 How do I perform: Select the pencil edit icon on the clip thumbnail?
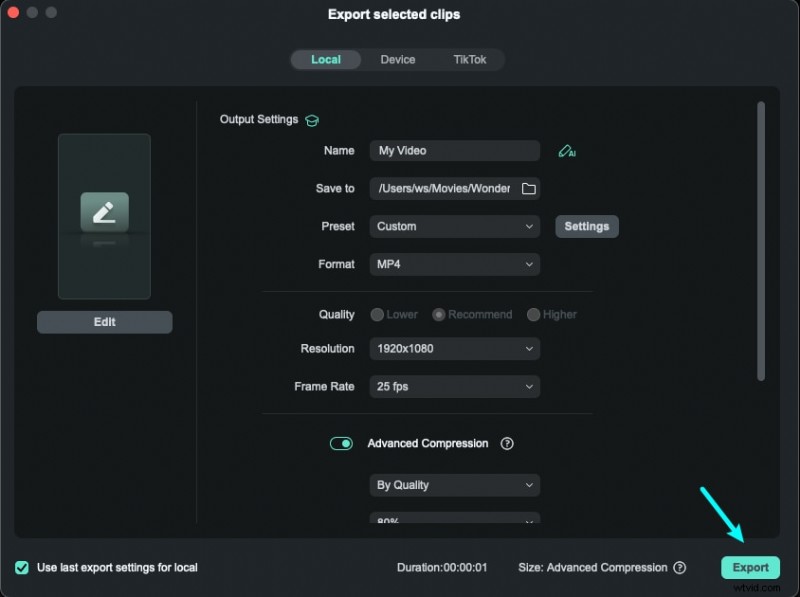[x=104, y=213]
